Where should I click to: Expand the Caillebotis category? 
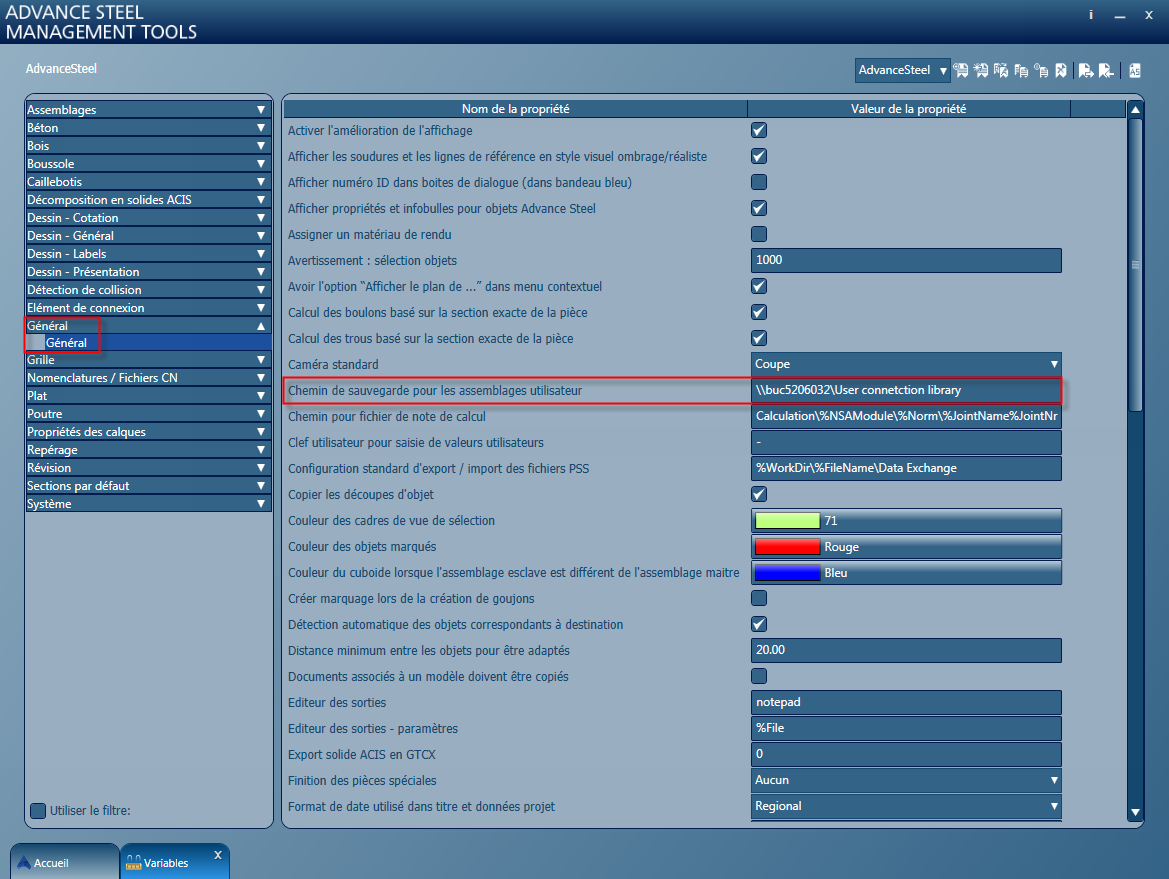coord(148,181)
